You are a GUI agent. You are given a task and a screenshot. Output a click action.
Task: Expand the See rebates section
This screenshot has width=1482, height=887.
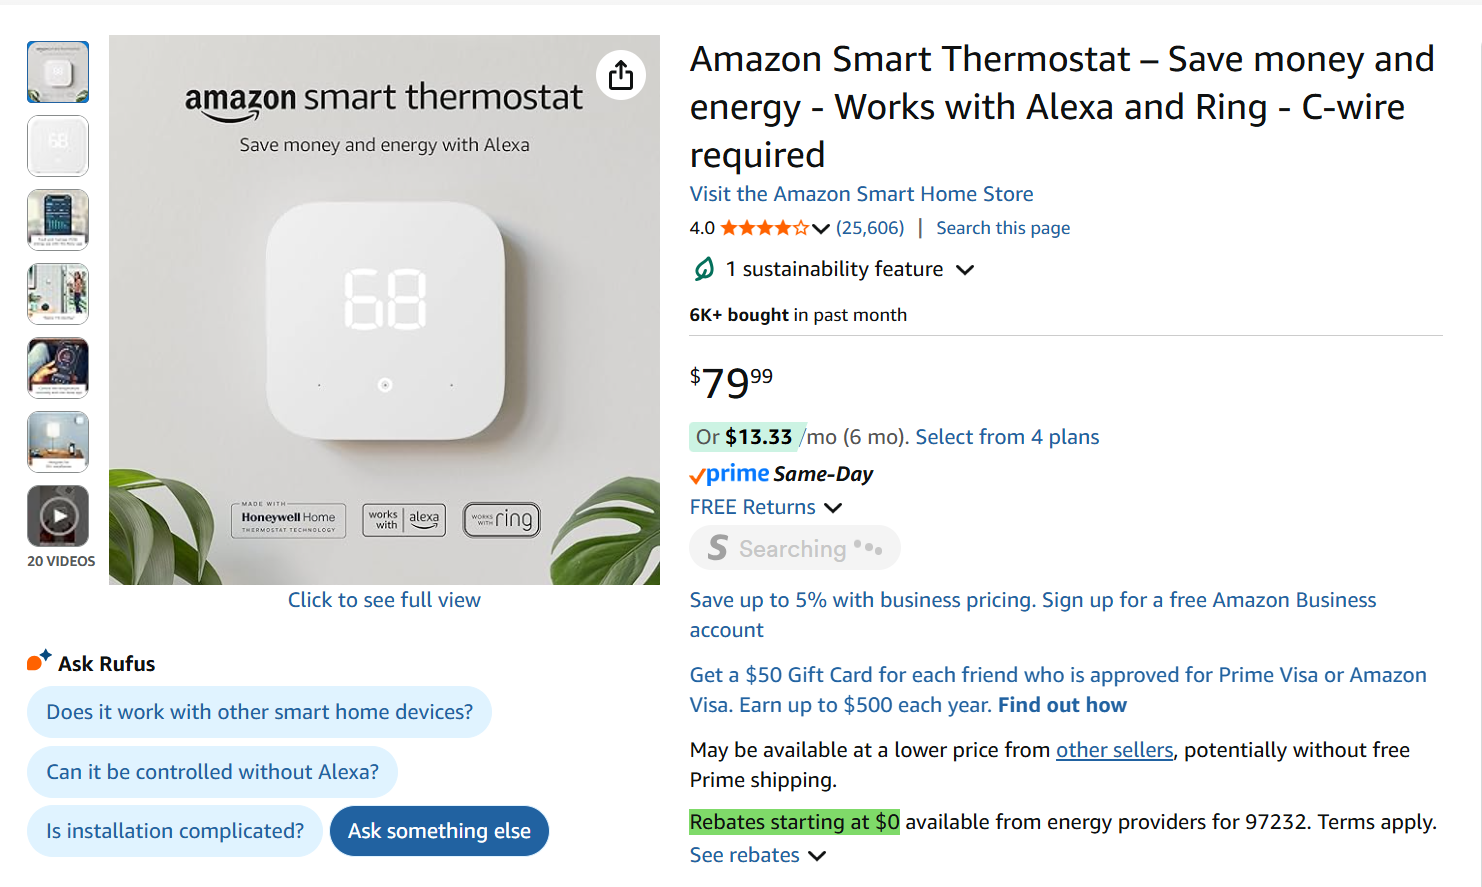817,856
